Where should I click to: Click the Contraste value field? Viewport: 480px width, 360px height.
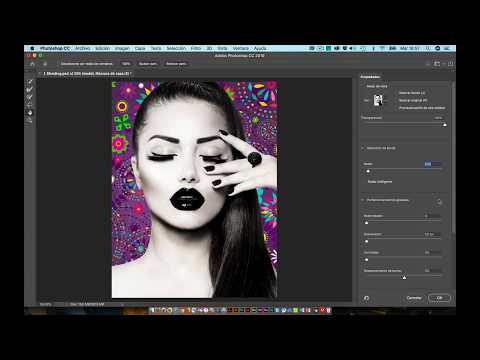[x=432, y=252]
